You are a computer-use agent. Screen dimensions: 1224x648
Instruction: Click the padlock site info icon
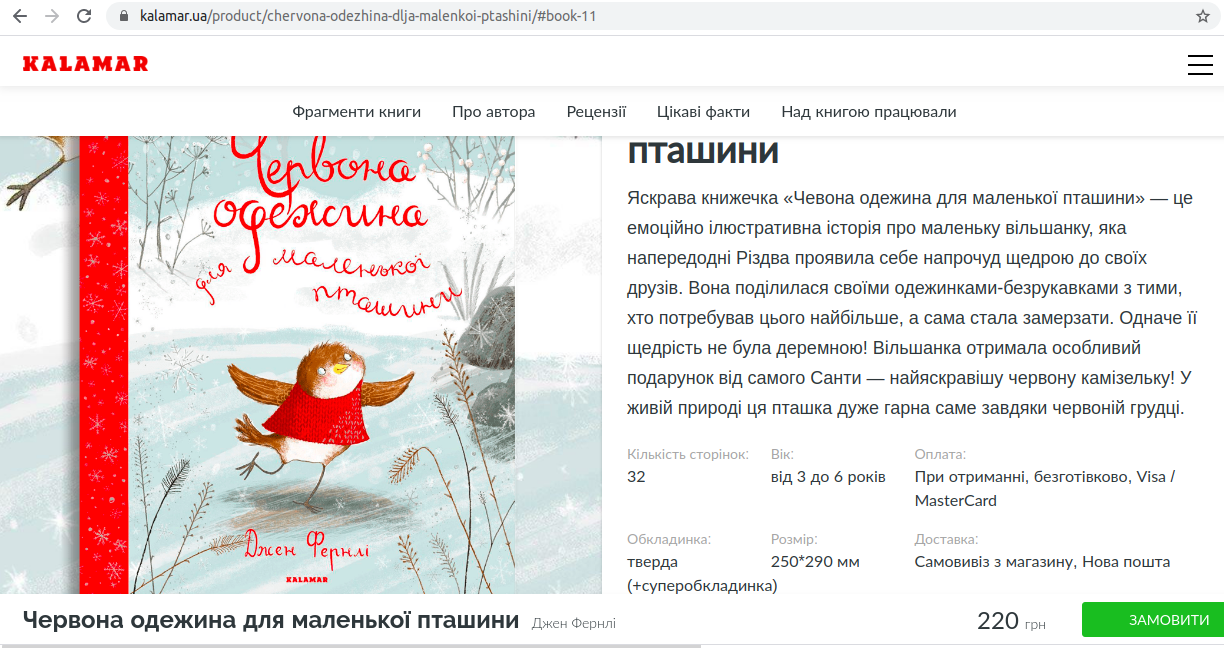point(125,16)
